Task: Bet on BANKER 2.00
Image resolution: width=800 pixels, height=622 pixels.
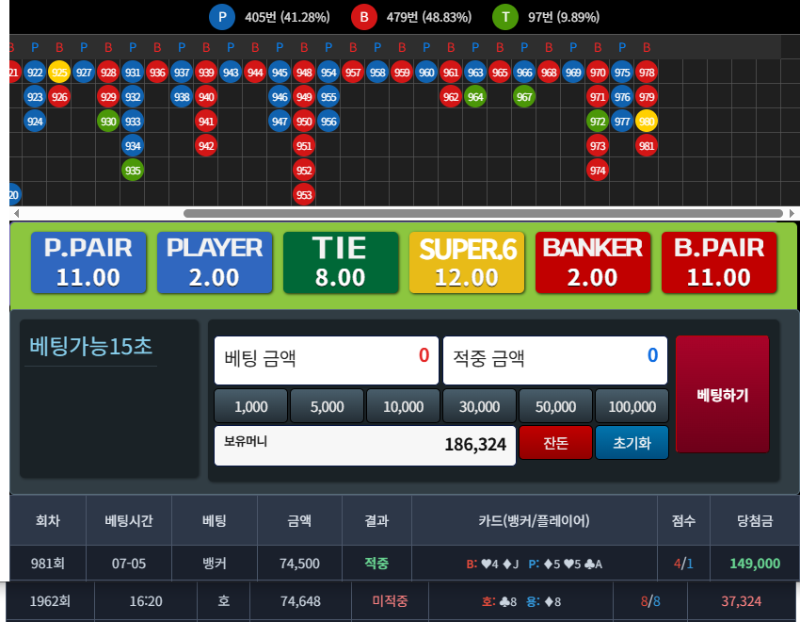Action: pyautogui.click(x=592, y=262)
